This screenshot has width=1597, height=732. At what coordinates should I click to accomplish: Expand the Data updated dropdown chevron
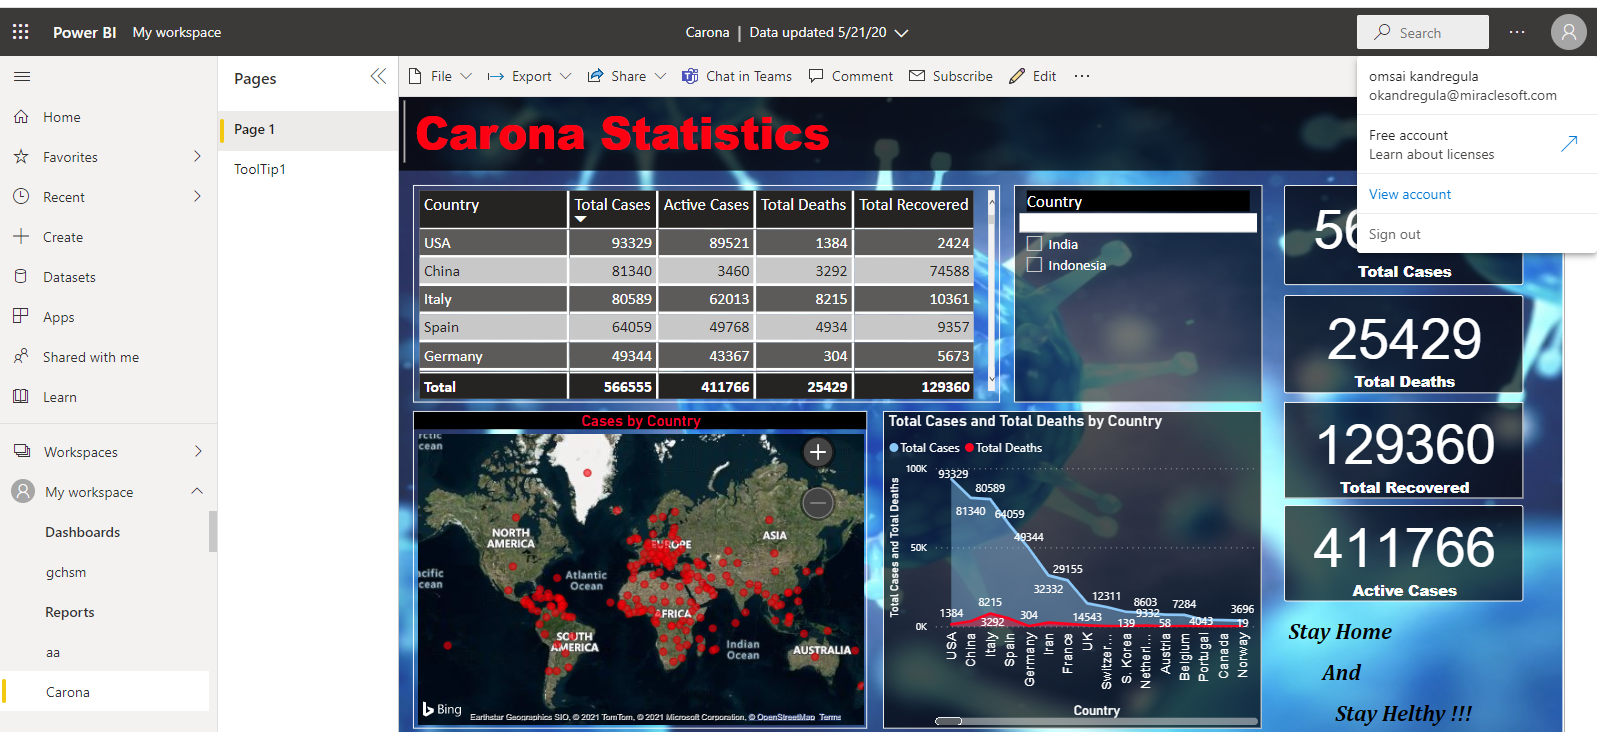coord(901,33)
